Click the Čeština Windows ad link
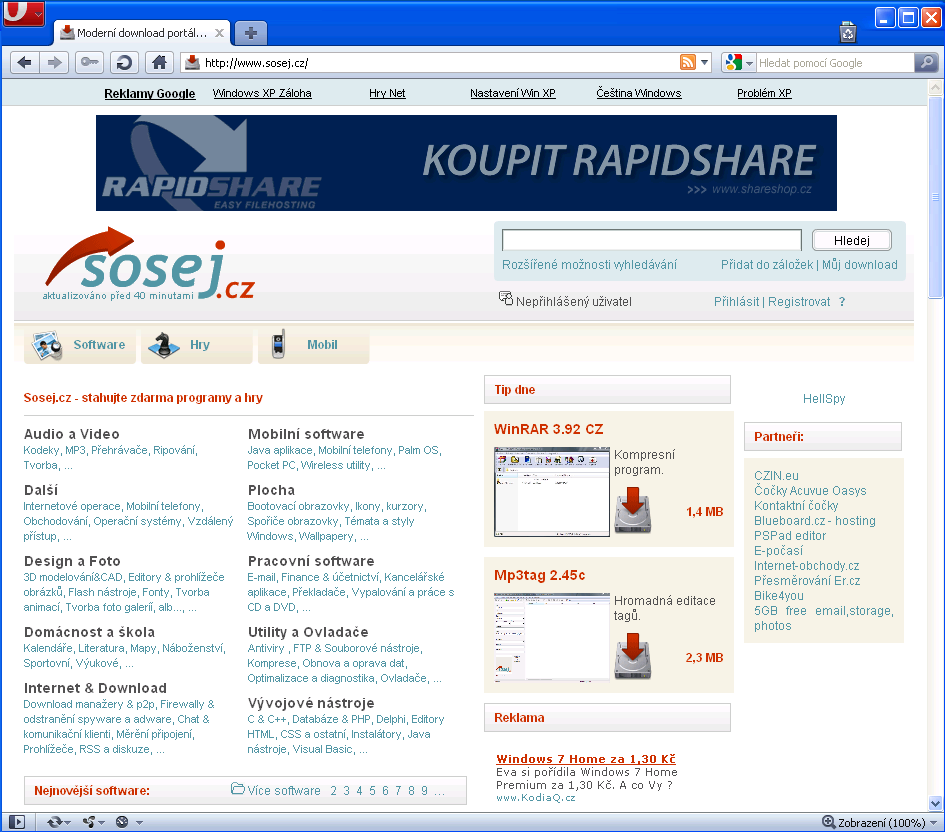This screenshot has height=832, width=945. [x=639, y=93]
